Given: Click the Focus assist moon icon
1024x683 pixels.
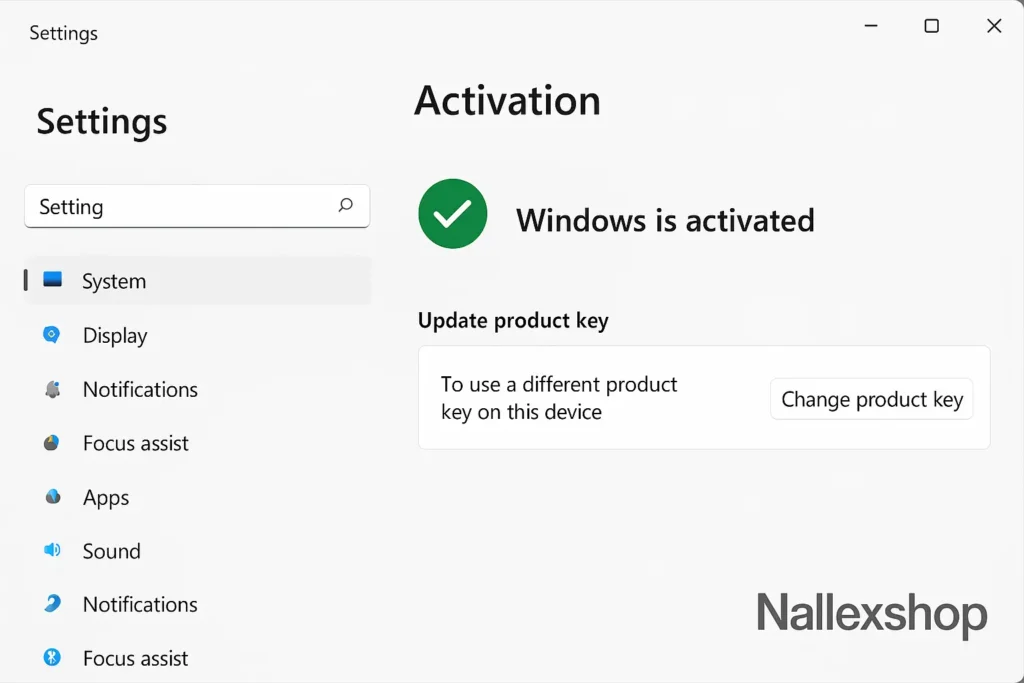Looking at the screenshot, I should (53, 443).
